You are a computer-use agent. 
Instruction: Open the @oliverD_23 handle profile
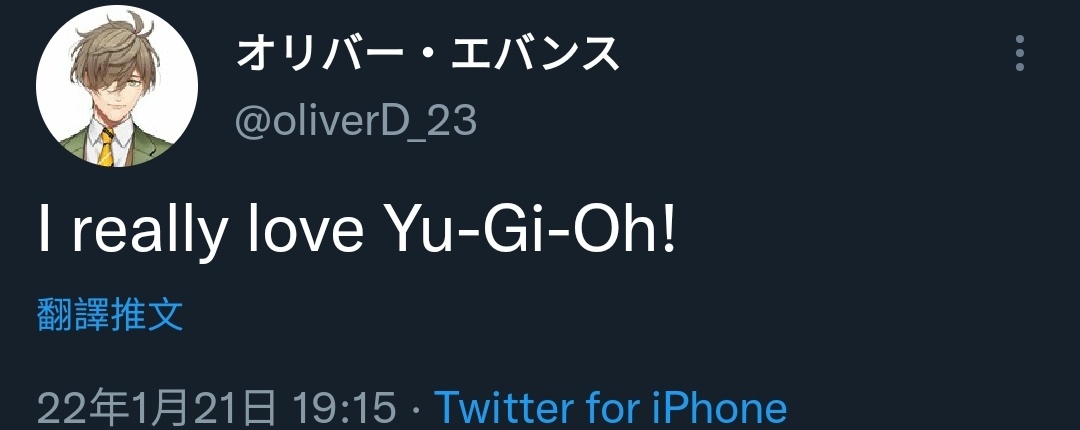tap(355, 121)
